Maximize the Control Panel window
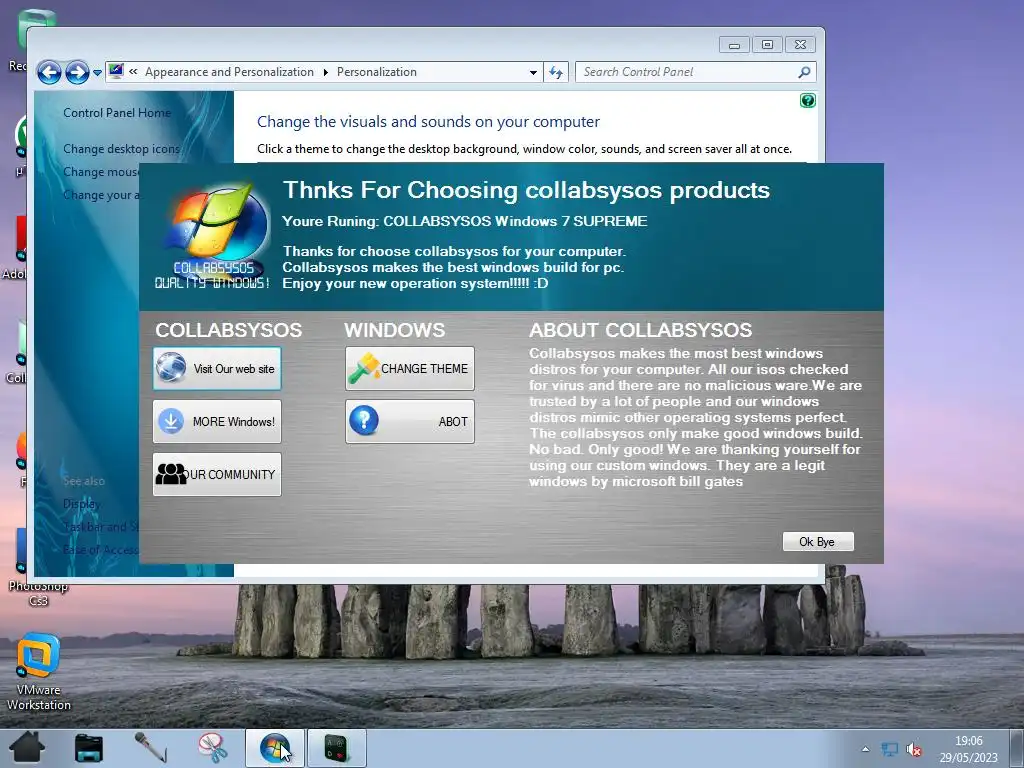Screen dimensions: 1024x768 (x=767, y=44)
